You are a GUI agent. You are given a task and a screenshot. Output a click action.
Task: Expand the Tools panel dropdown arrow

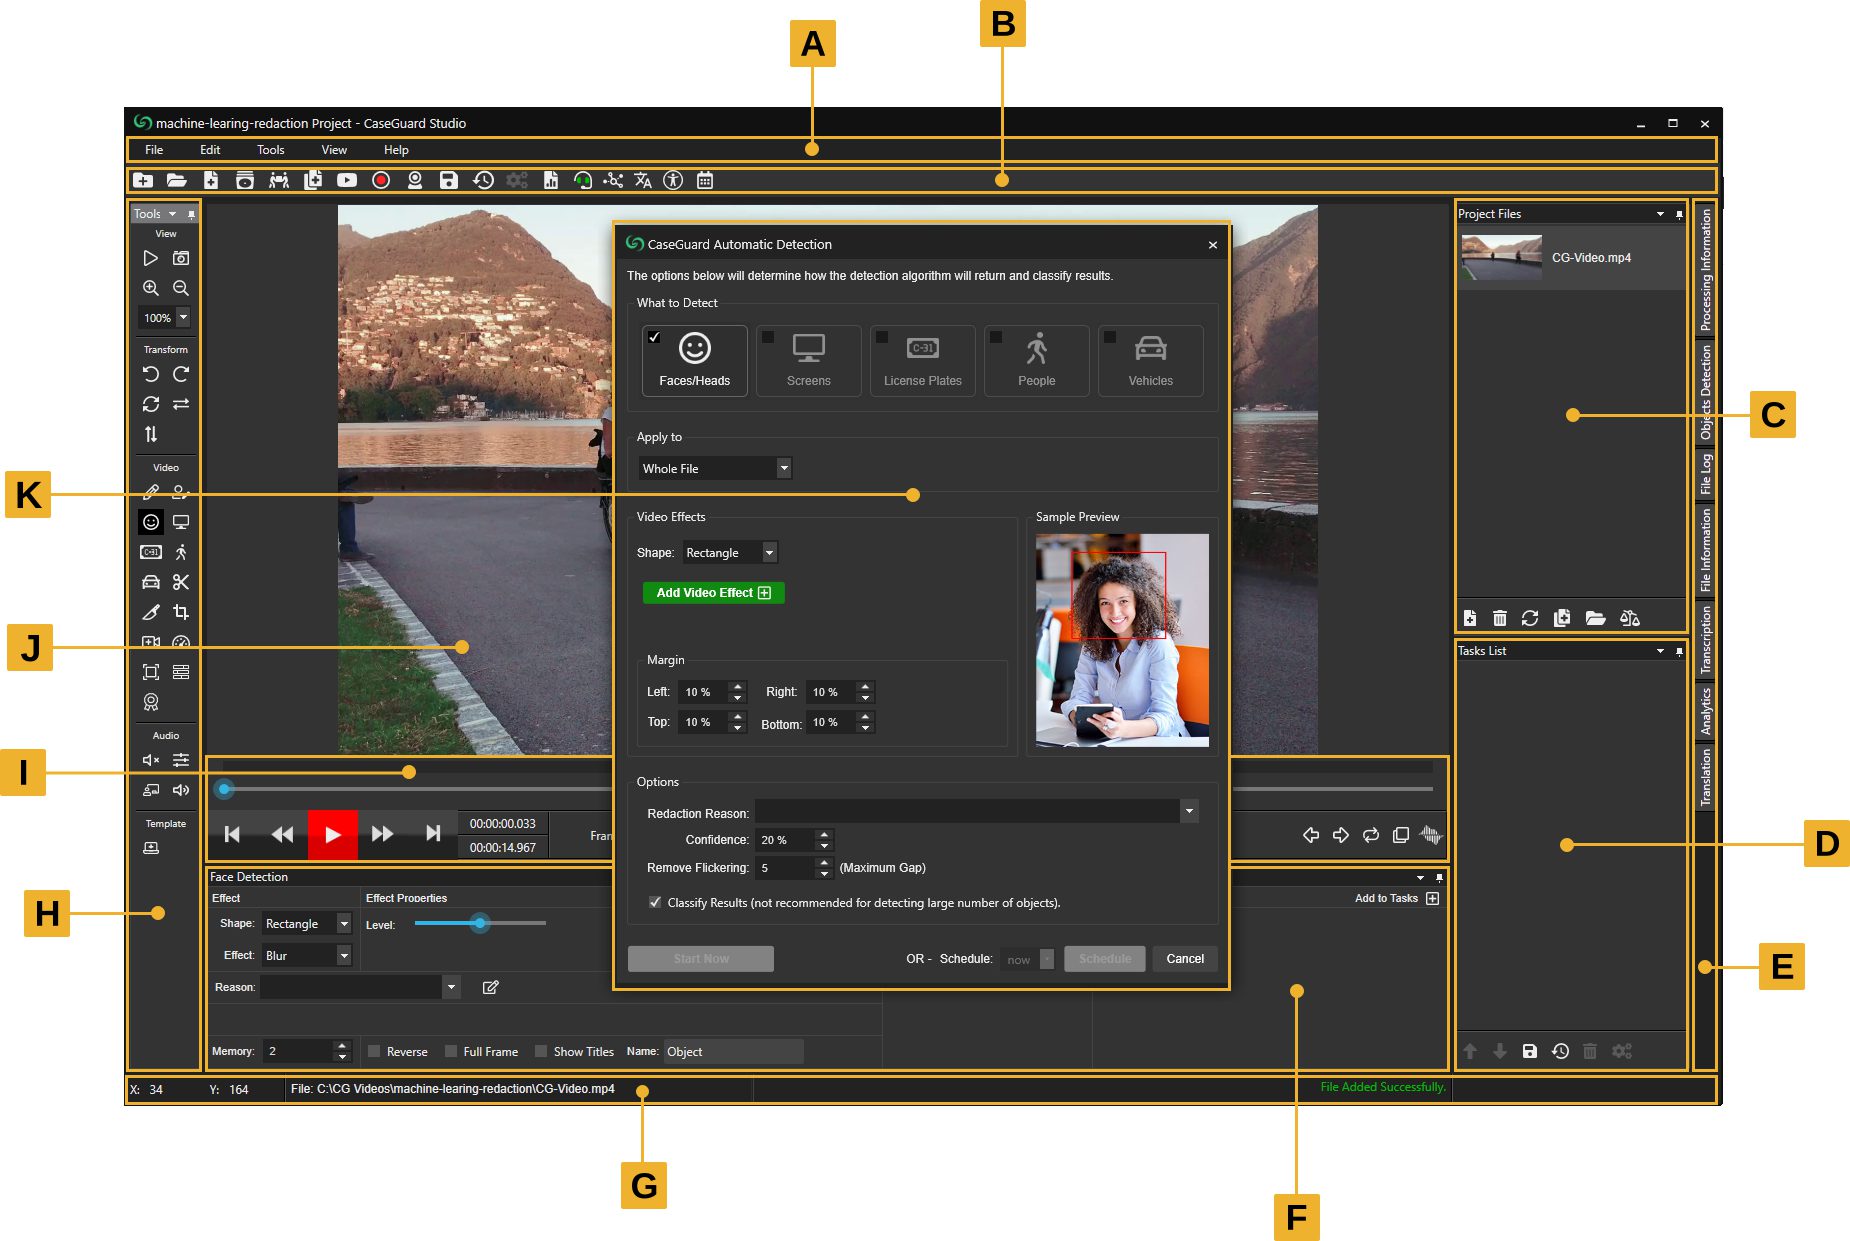click(x=172, y=214)
